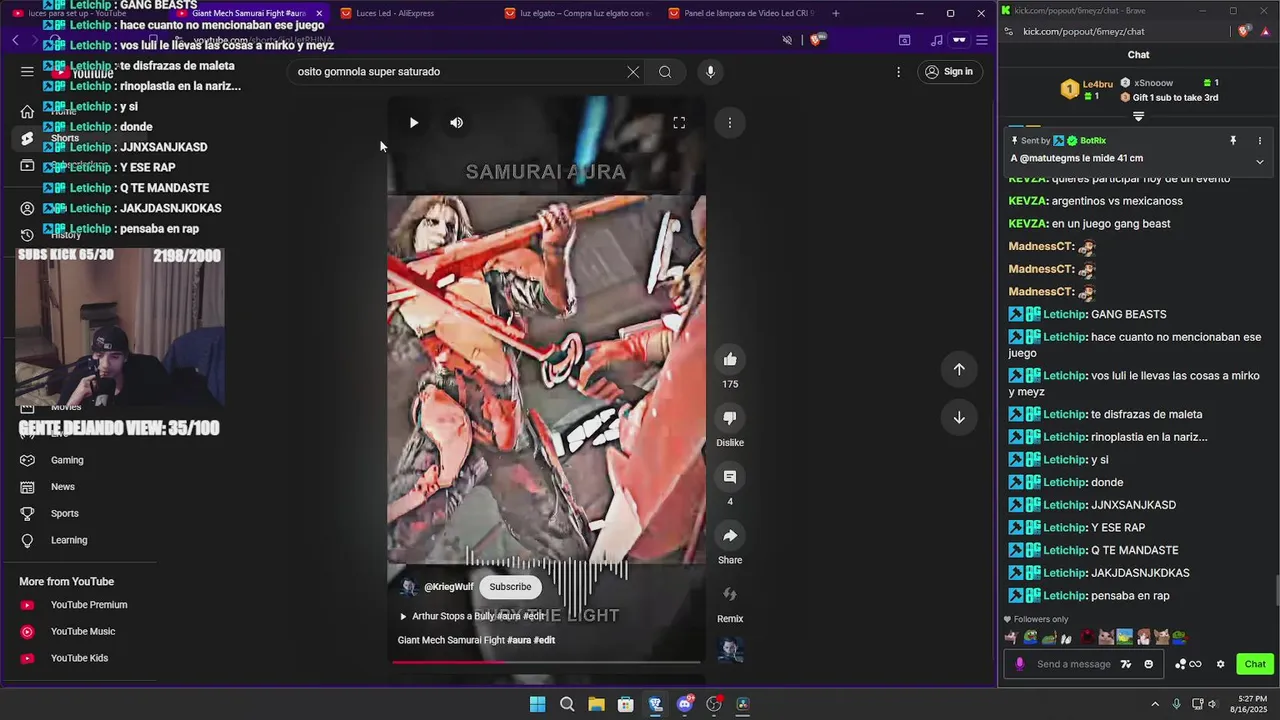Open Discord from the taskbar
This screenshot has height=720, width=1280.
coord(685,704)
